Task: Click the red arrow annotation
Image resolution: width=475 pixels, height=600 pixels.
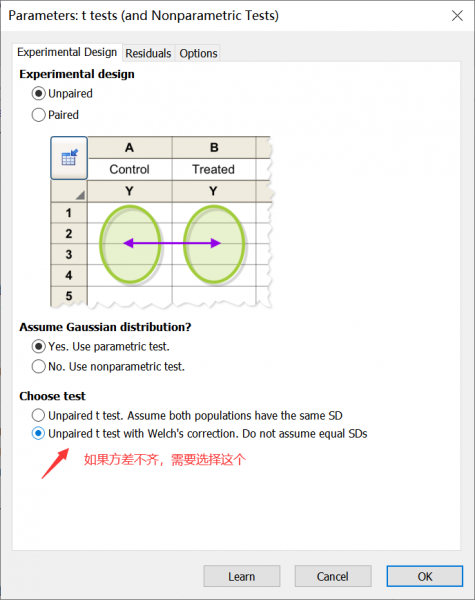Action: [55, 463]
